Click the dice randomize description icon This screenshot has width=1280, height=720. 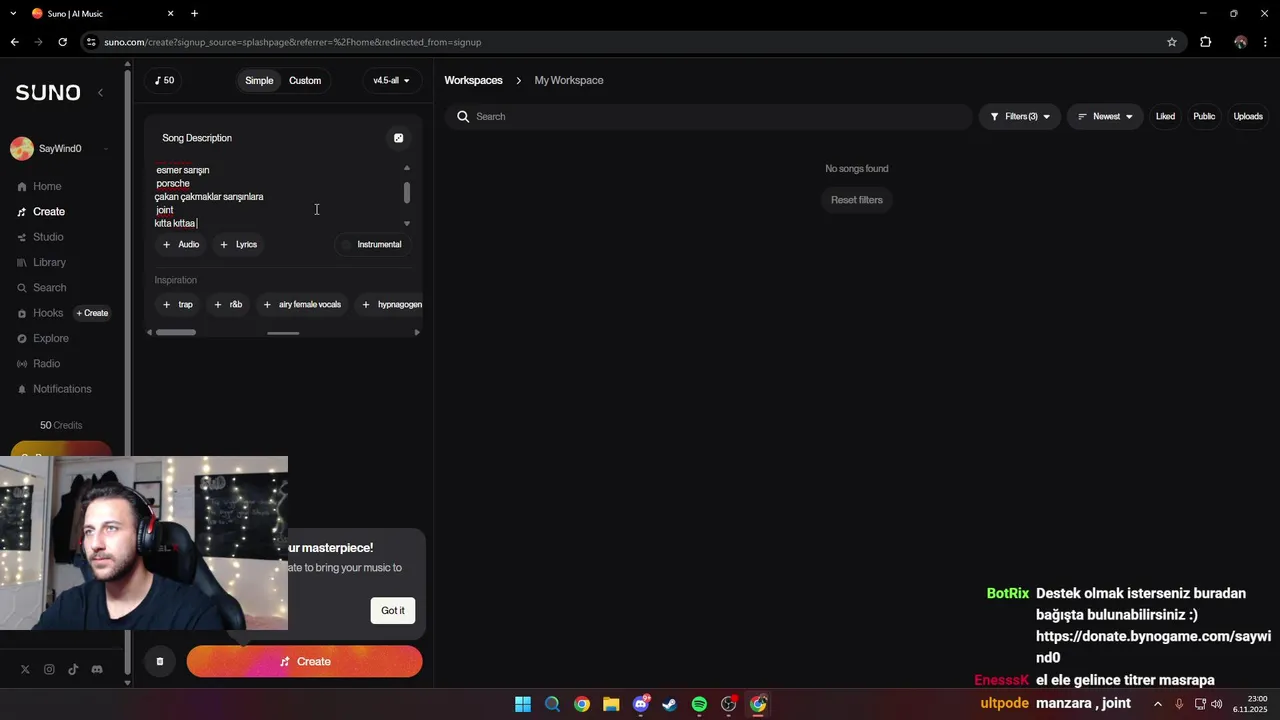pyautogui.click(x=398, y=138)
